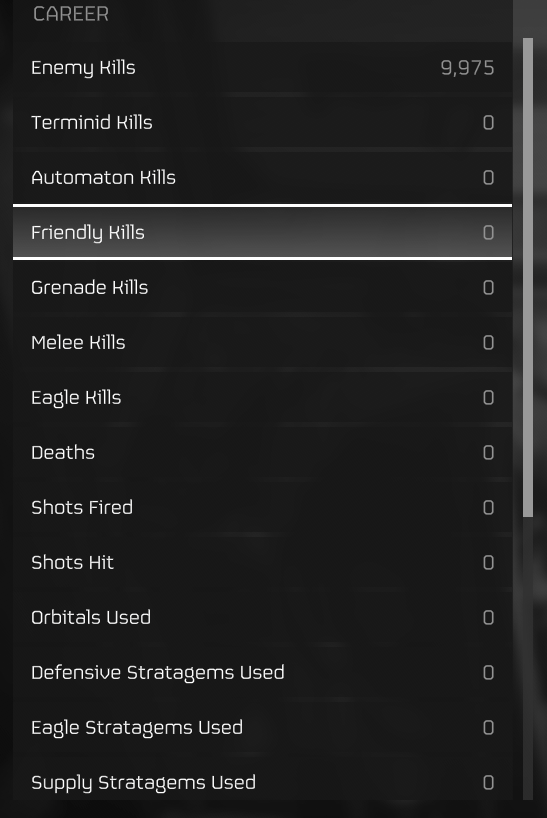Select the Orbitals Used row
This screenshot has height=818, width=547.
click(x=262, y=618)
